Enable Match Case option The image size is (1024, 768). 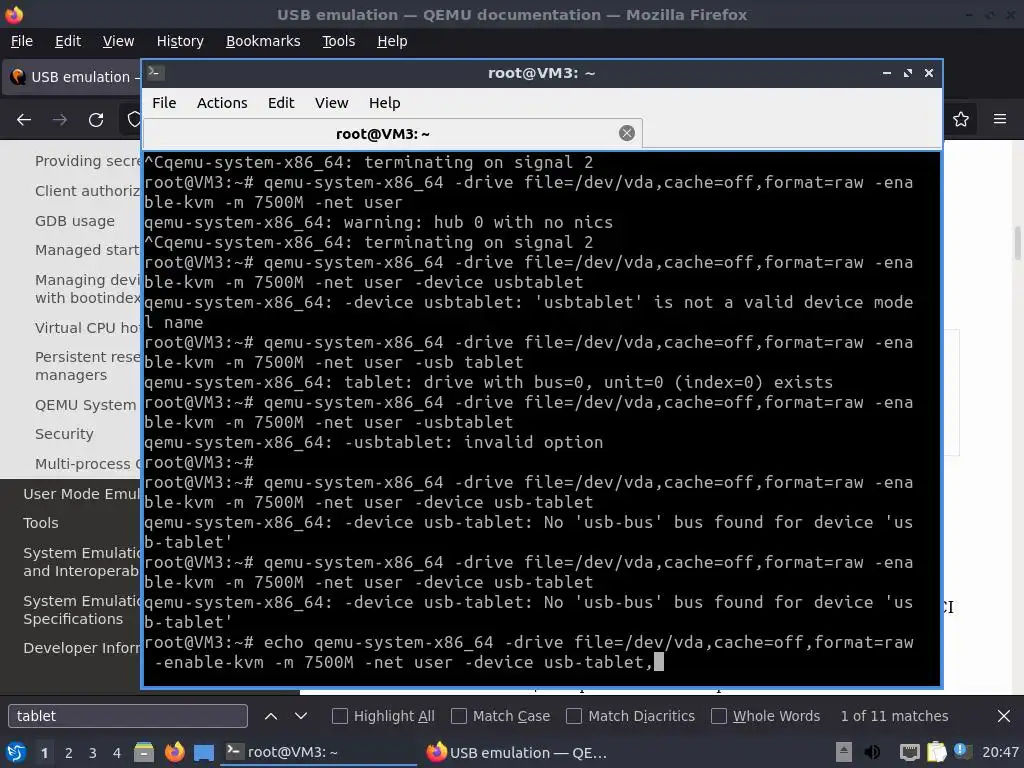click(459, 716)
